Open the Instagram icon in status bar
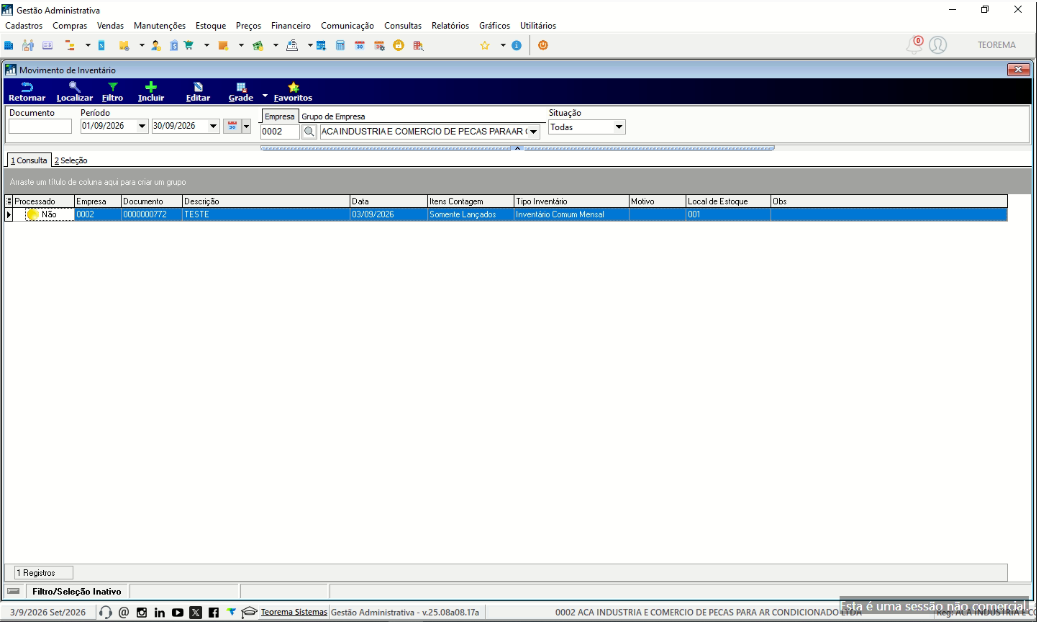Viewport: 1037px width, 622px height. pyautogui.click(x=142, y=613)
